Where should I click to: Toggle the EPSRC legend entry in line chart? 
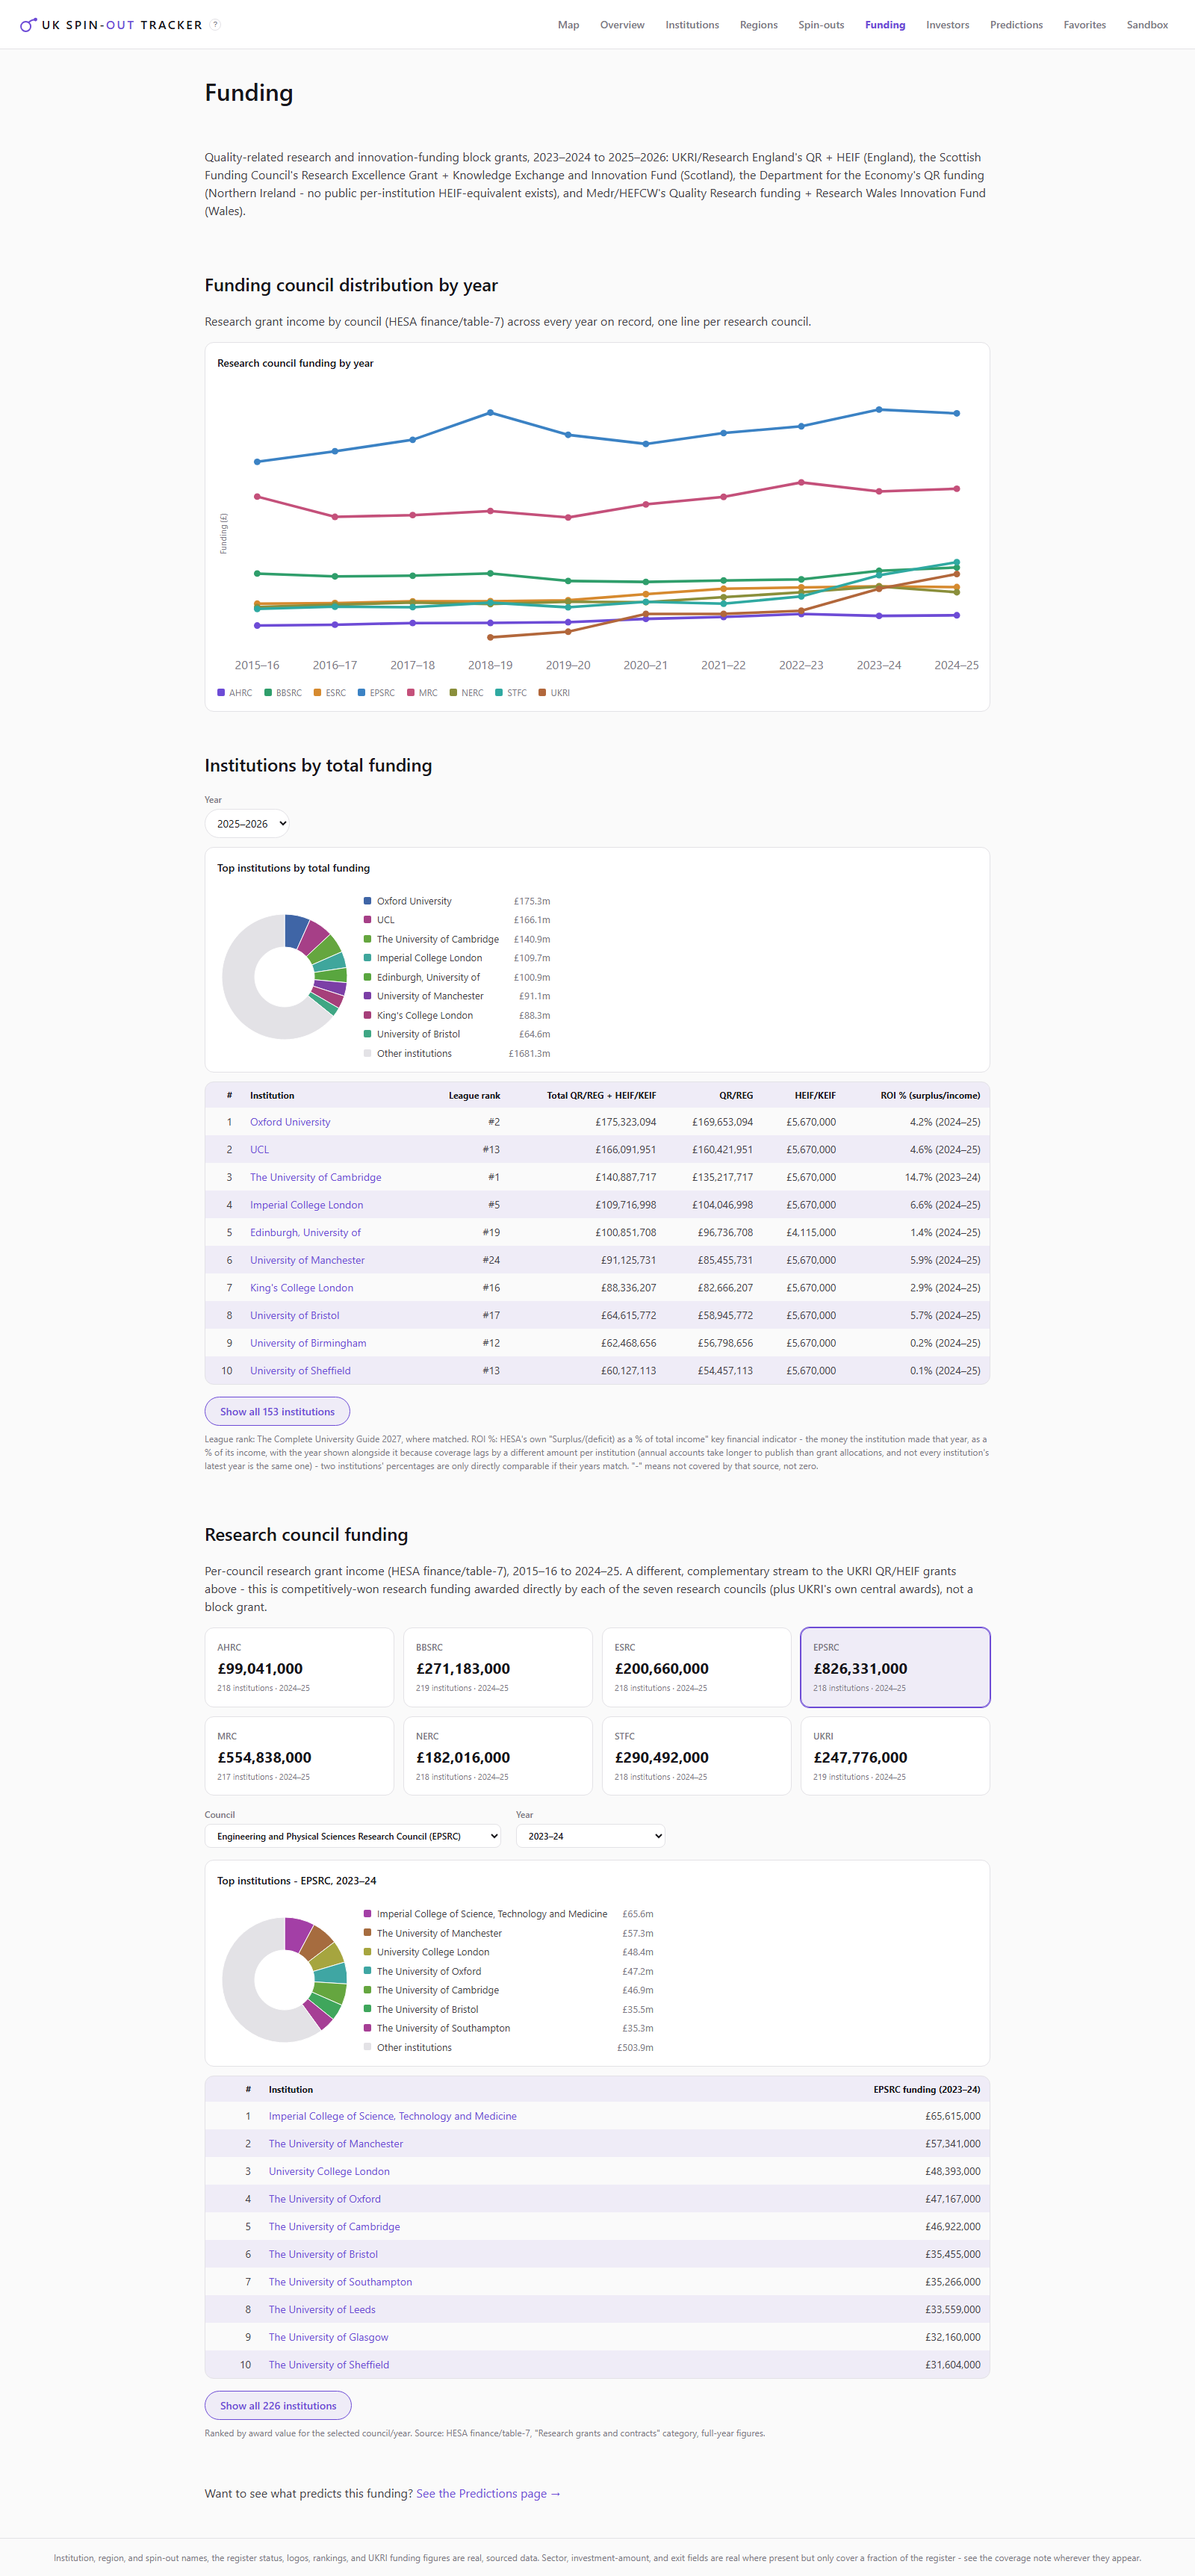[376, 693]
